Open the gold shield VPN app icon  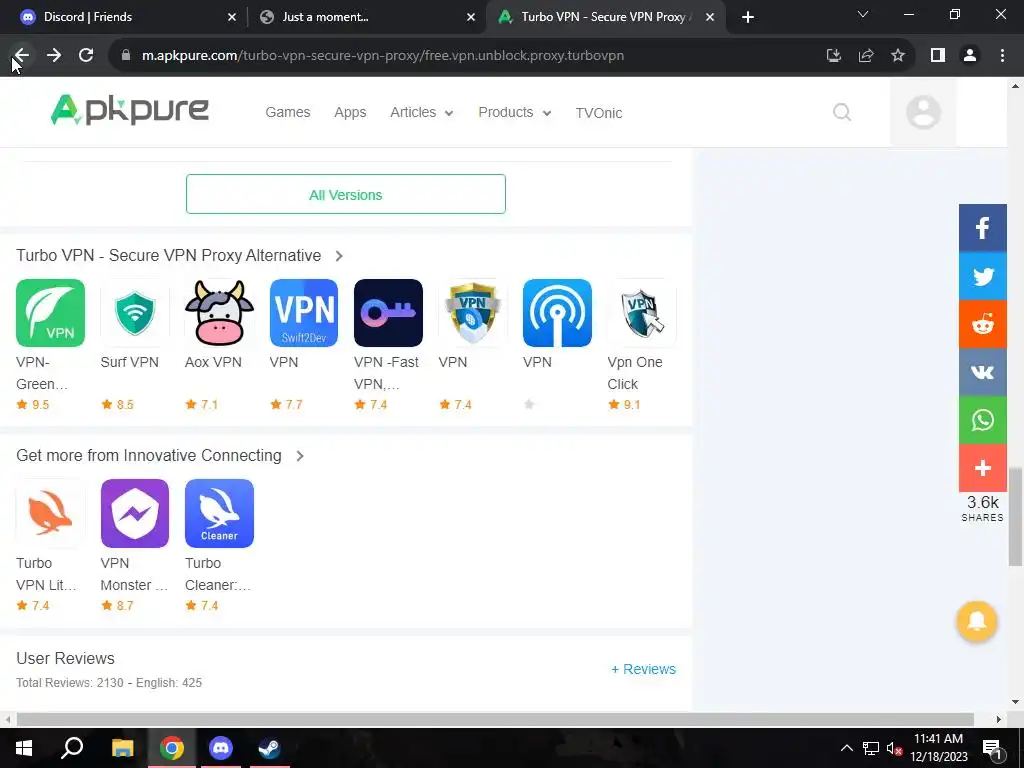(x=473, y=313)
